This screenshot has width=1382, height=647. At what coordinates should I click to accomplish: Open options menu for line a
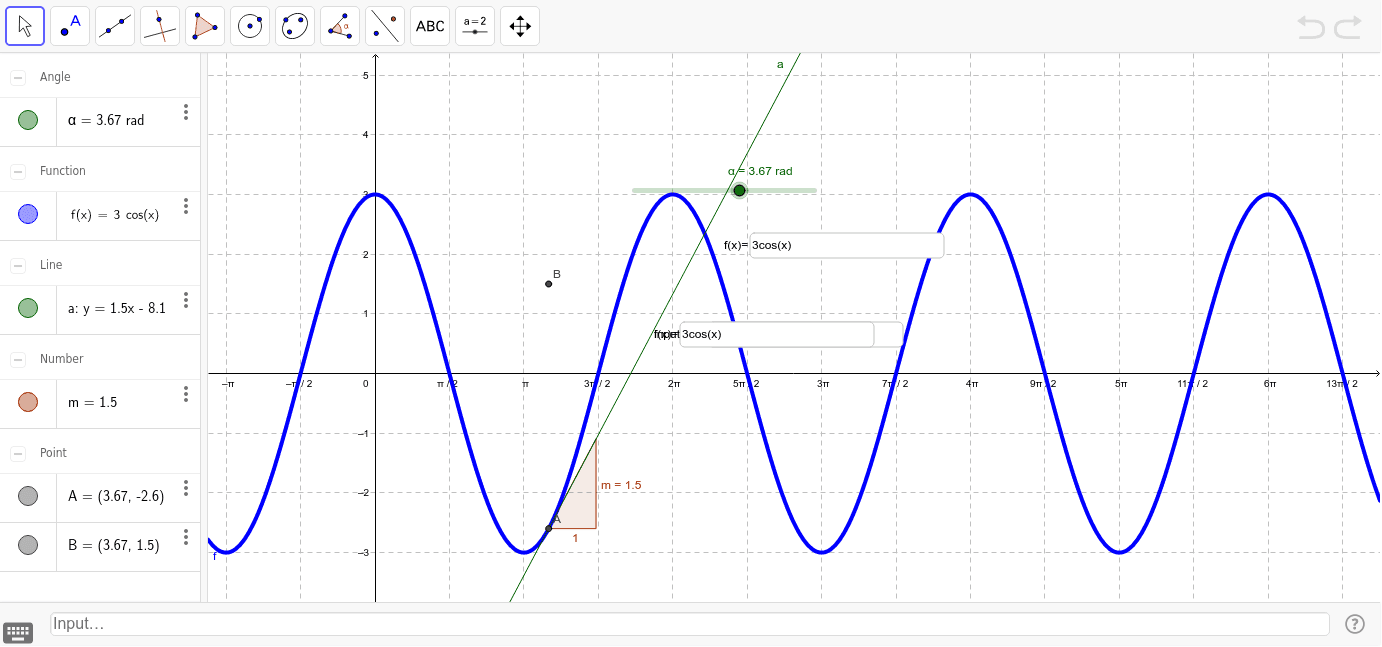pyautogui.click(x=185, y=300)
